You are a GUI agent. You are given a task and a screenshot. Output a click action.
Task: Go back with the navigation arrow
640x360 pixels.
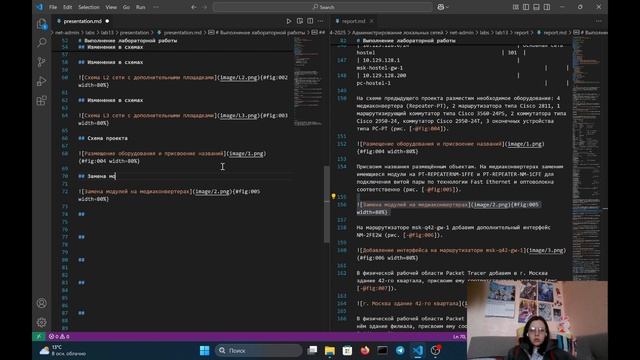[193, 7]
